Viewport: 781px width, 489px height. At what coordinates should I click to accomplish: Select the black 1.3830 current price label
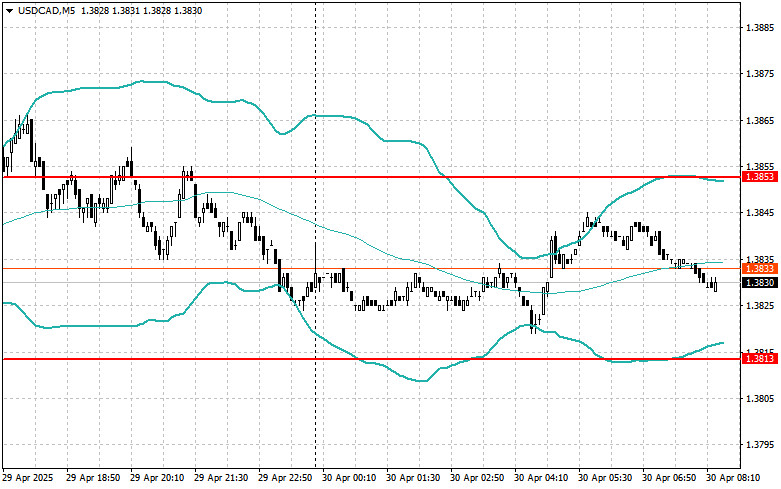(760, 282)
